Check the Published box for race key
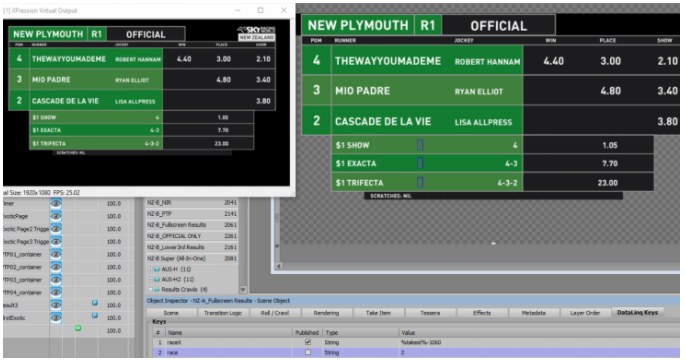The image size is (686, 361). click(308, 352)
